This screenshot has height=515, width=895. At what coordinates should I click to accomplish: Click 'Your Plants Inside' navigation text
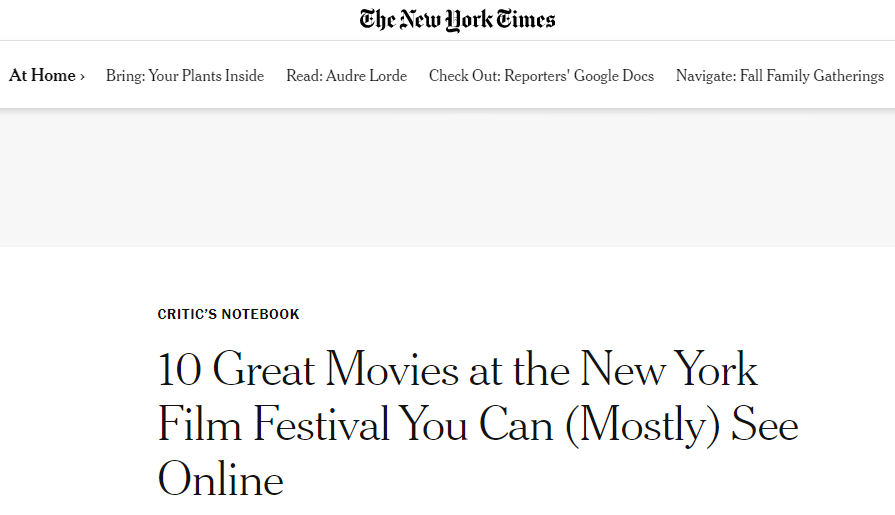pyautogui.click(x=206, y=76)
